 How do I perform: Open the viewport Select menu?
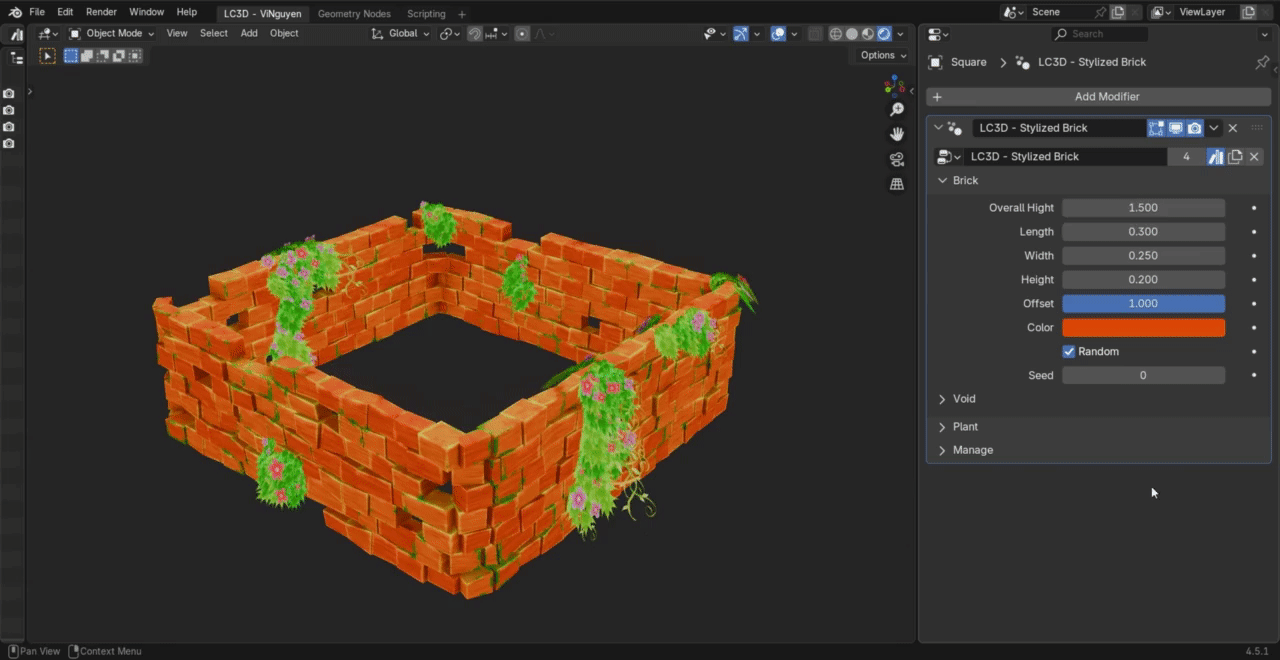coord(214,34)
